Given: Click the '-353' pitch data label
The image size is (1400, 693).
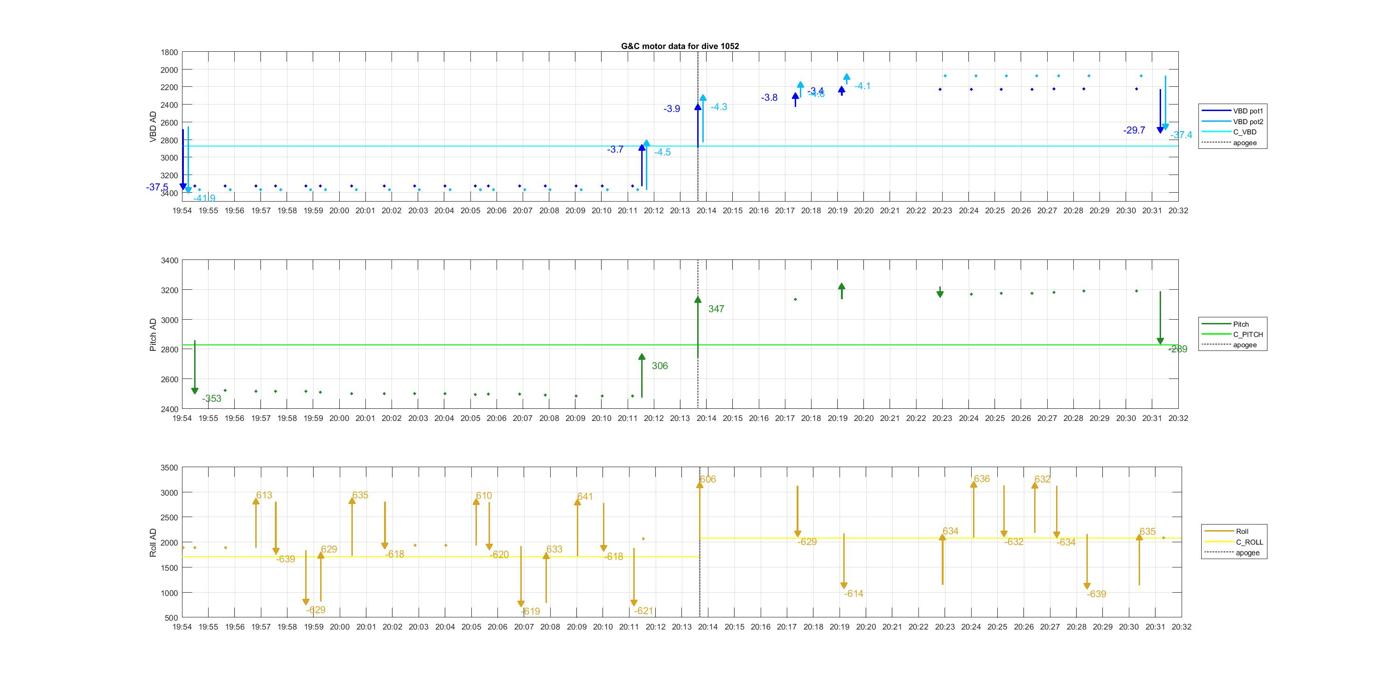Looking at the screenshot, I should click(x=211, y=399).
